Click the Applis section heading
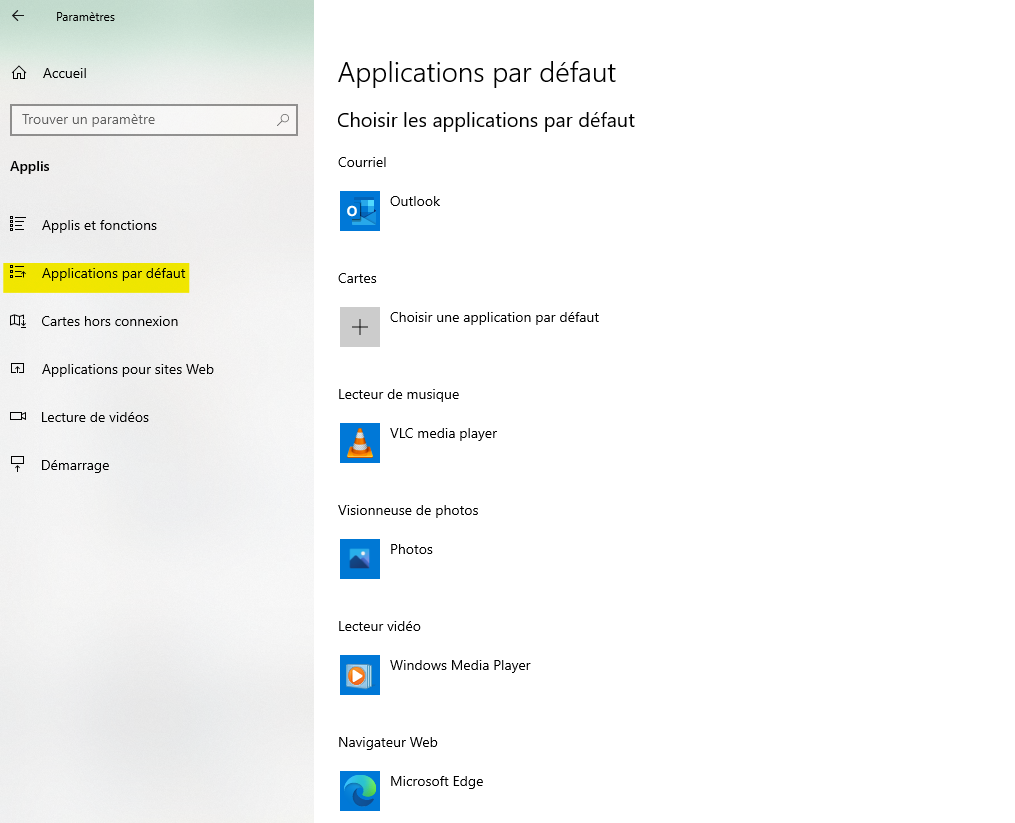 (30, 166)
